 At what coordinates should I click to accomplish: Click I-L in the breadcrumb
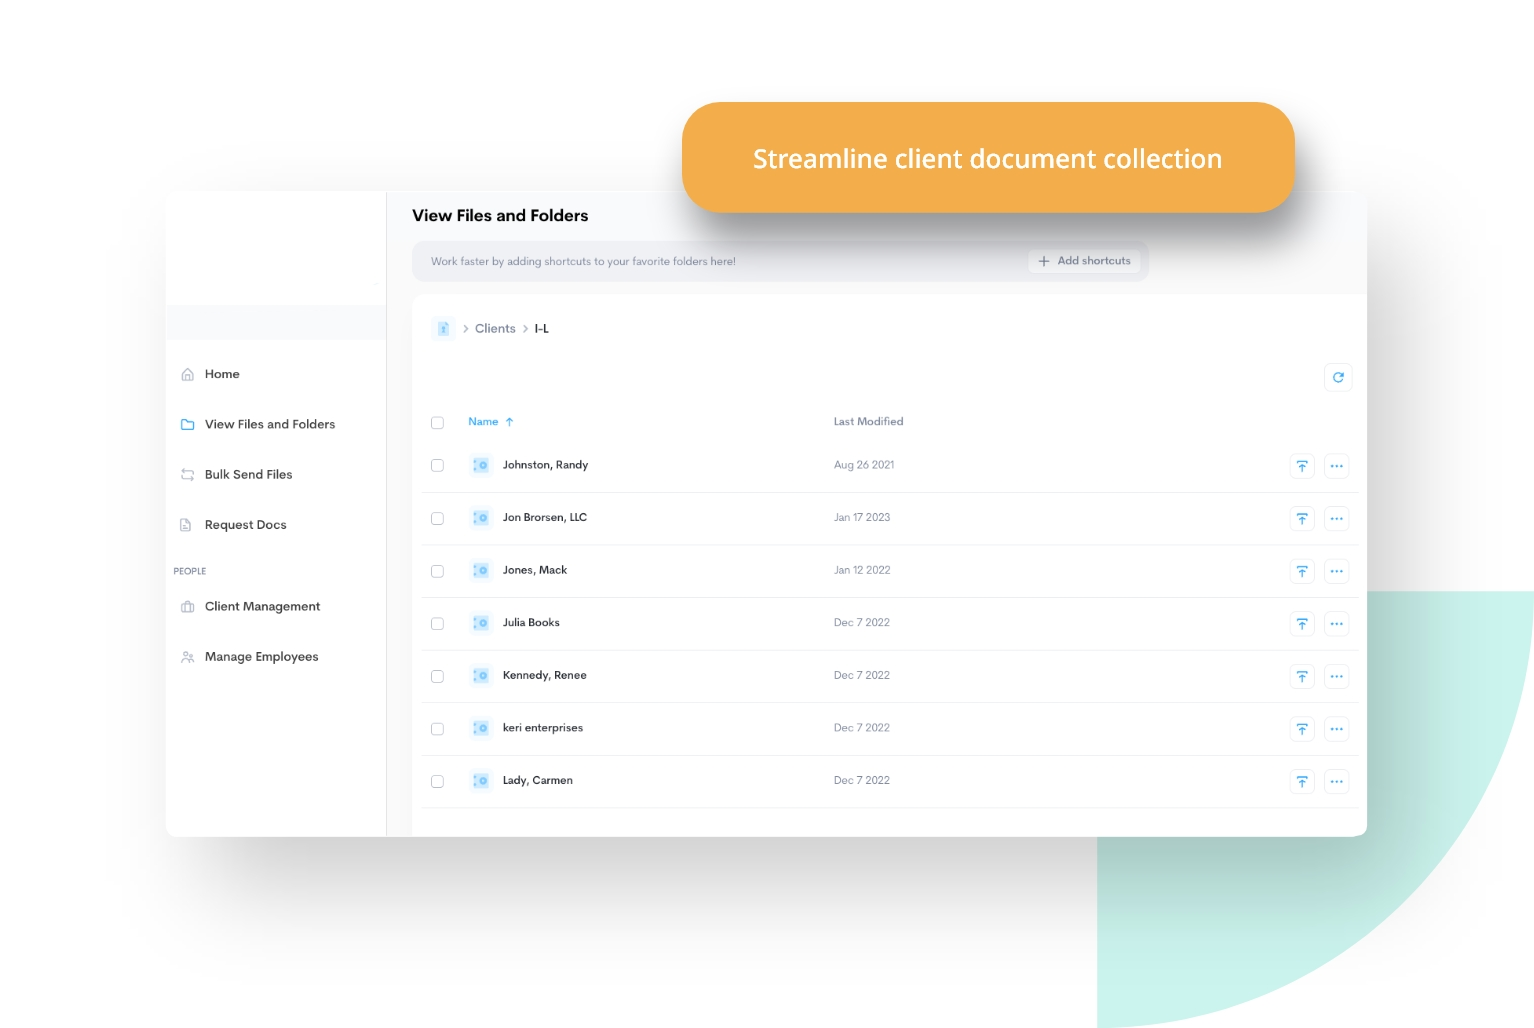pos(541,328)
